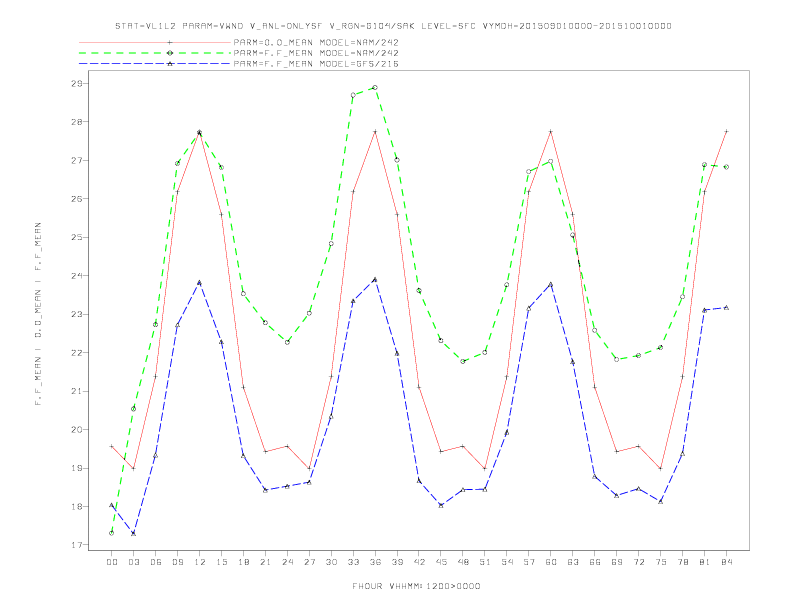Click red observed plus marker at hour 00
The width and height of the screenshot is (792, 612).
click(111, 446)
